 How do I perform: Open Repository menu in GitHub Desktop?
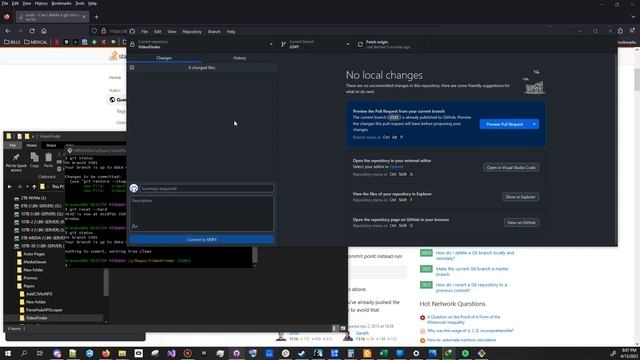192,31
